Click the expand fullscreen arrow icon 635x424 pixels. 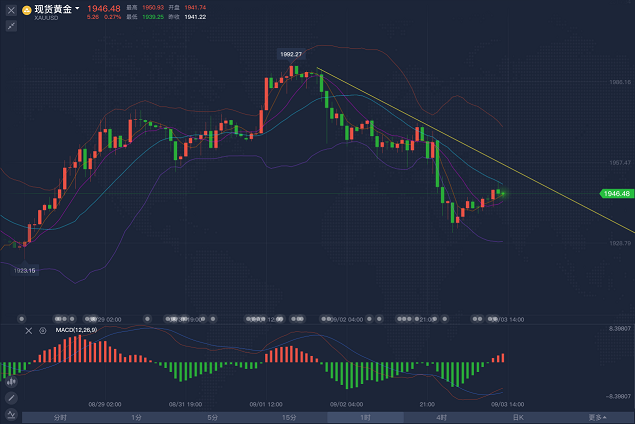(11, 27)
